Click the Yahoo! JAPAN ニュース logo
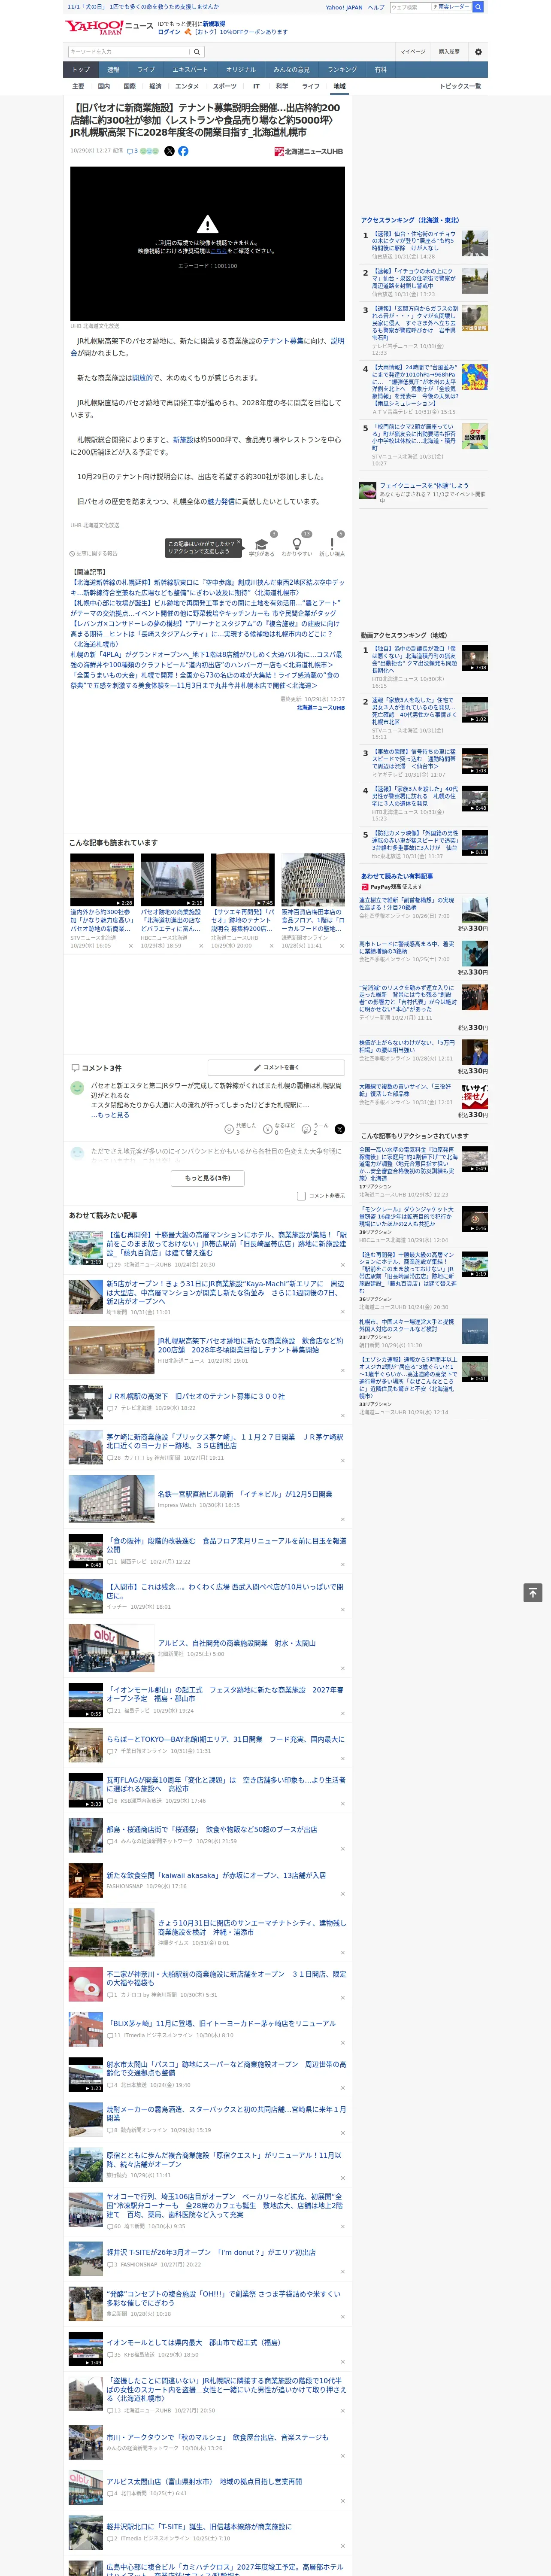 pyautogui.click(x=109, y=27)
